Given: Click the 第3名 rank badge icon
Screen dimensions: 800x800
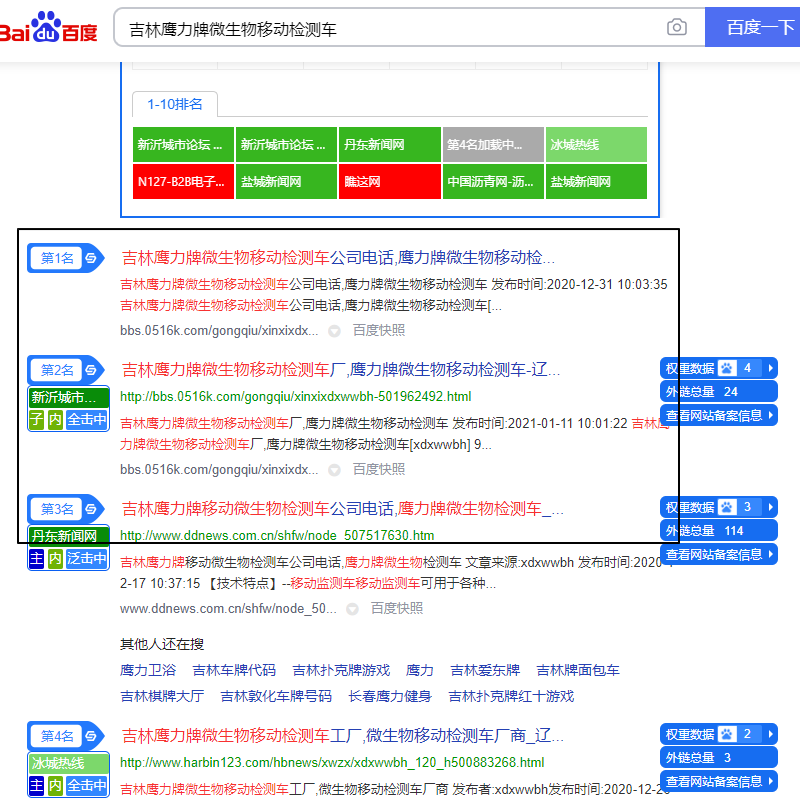Looking at the screenshot, I should point(66,509).
